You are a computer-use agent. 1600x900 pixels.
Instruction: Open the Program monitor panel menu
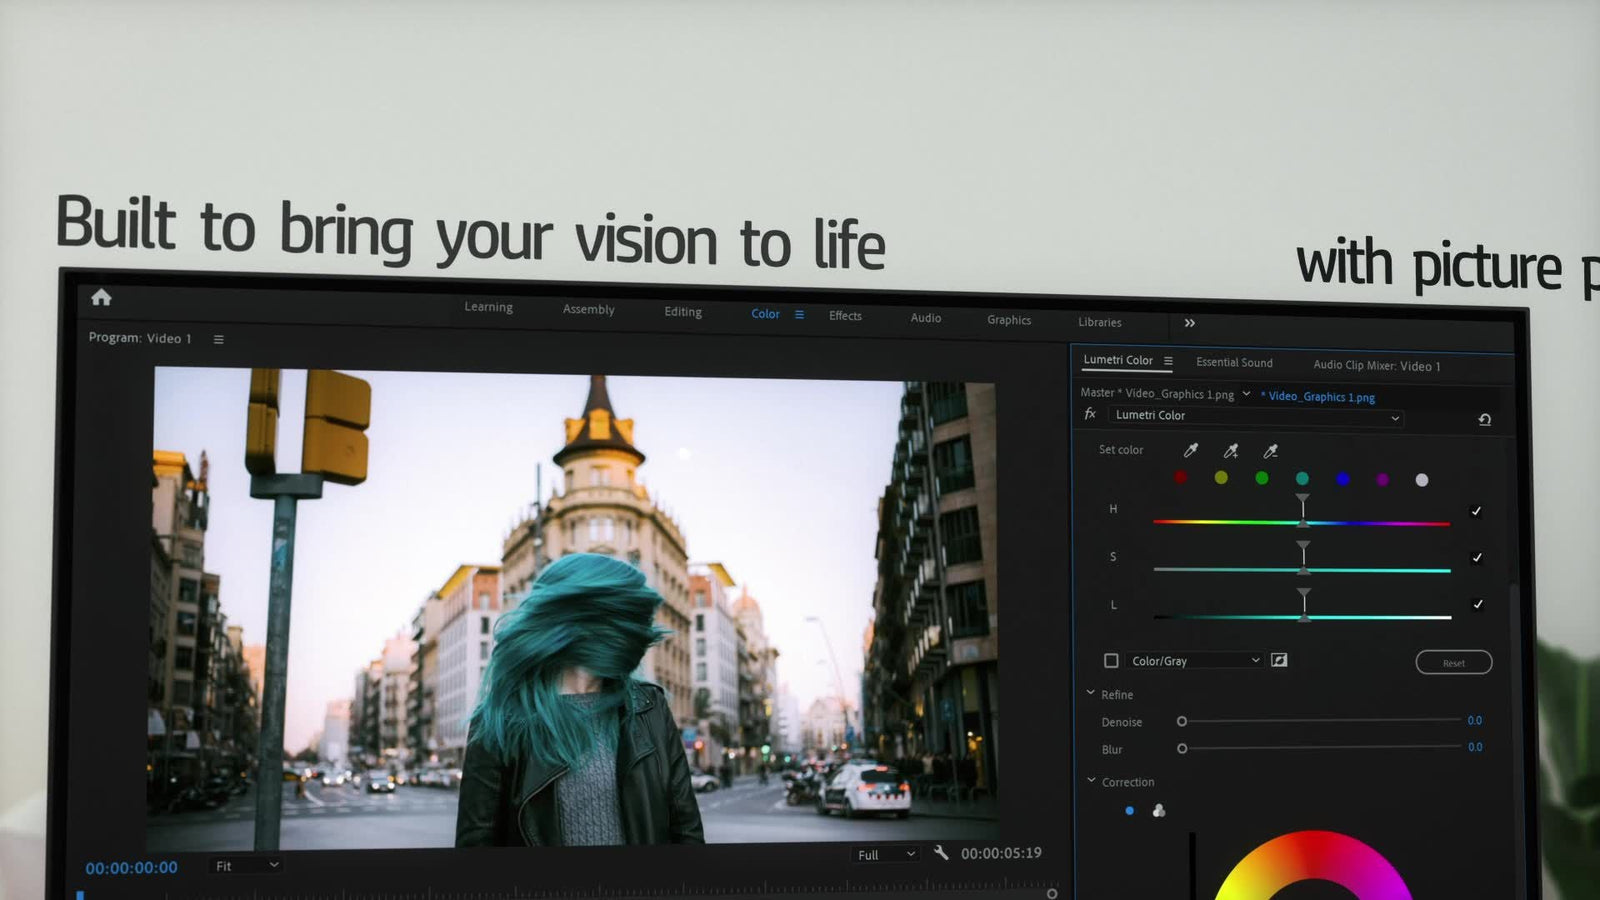point(218,340)
